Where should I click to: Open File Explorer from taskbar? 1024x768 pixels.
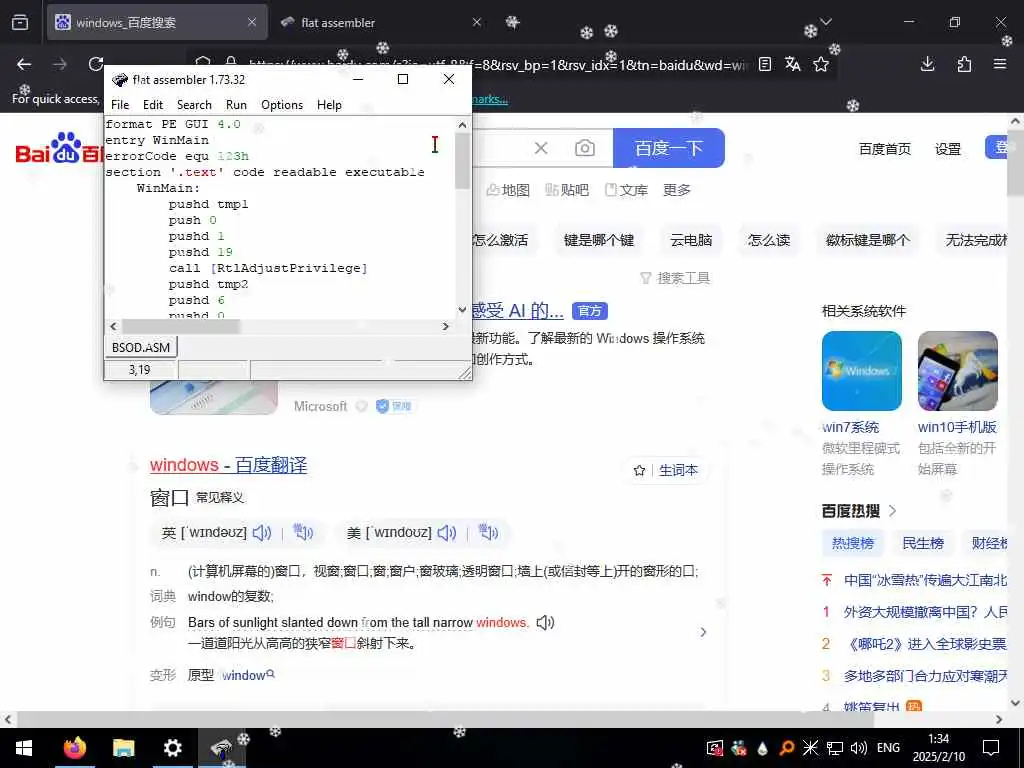(123, 748)
